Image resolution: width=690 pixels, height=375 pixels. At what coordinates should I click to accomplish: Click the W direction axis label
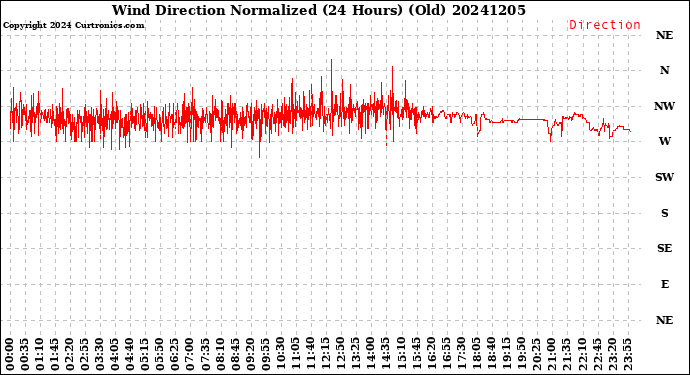pos(664,141)
